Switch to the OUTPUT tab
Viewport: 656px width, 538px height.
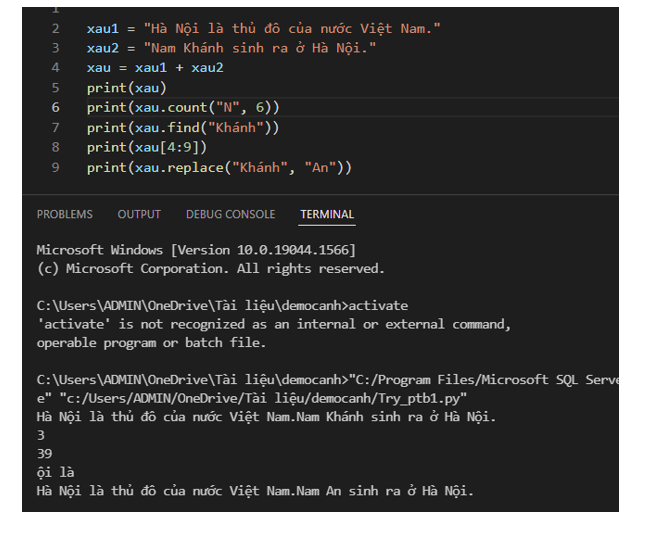tap(139, 214)
